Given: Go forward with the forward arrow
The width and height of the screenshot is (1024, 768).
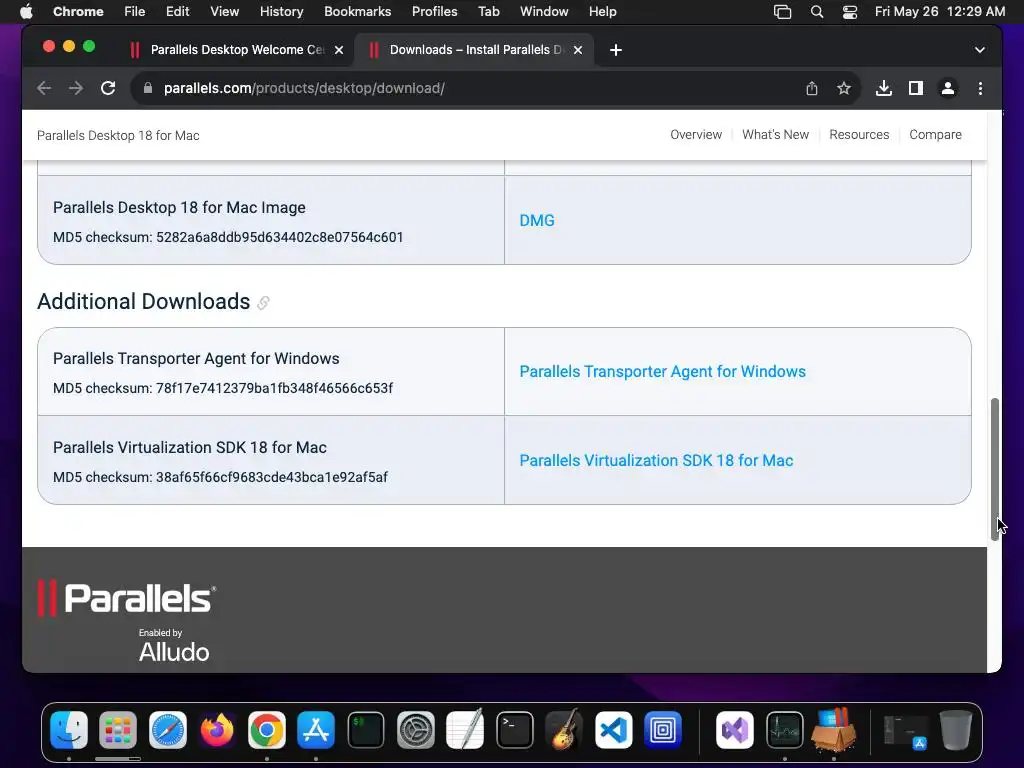Looking at the screenshot, I should (76, 88).
